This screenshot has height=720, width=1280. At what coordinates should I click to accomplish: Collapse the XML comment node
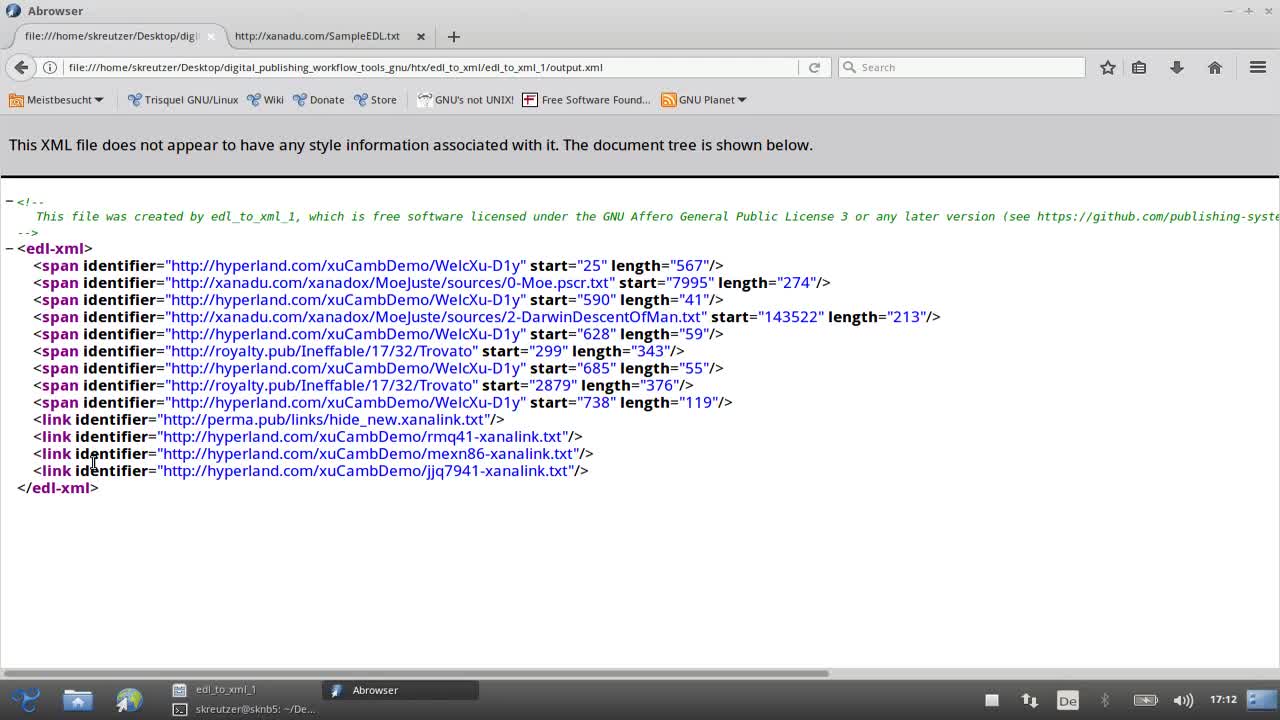9,201
